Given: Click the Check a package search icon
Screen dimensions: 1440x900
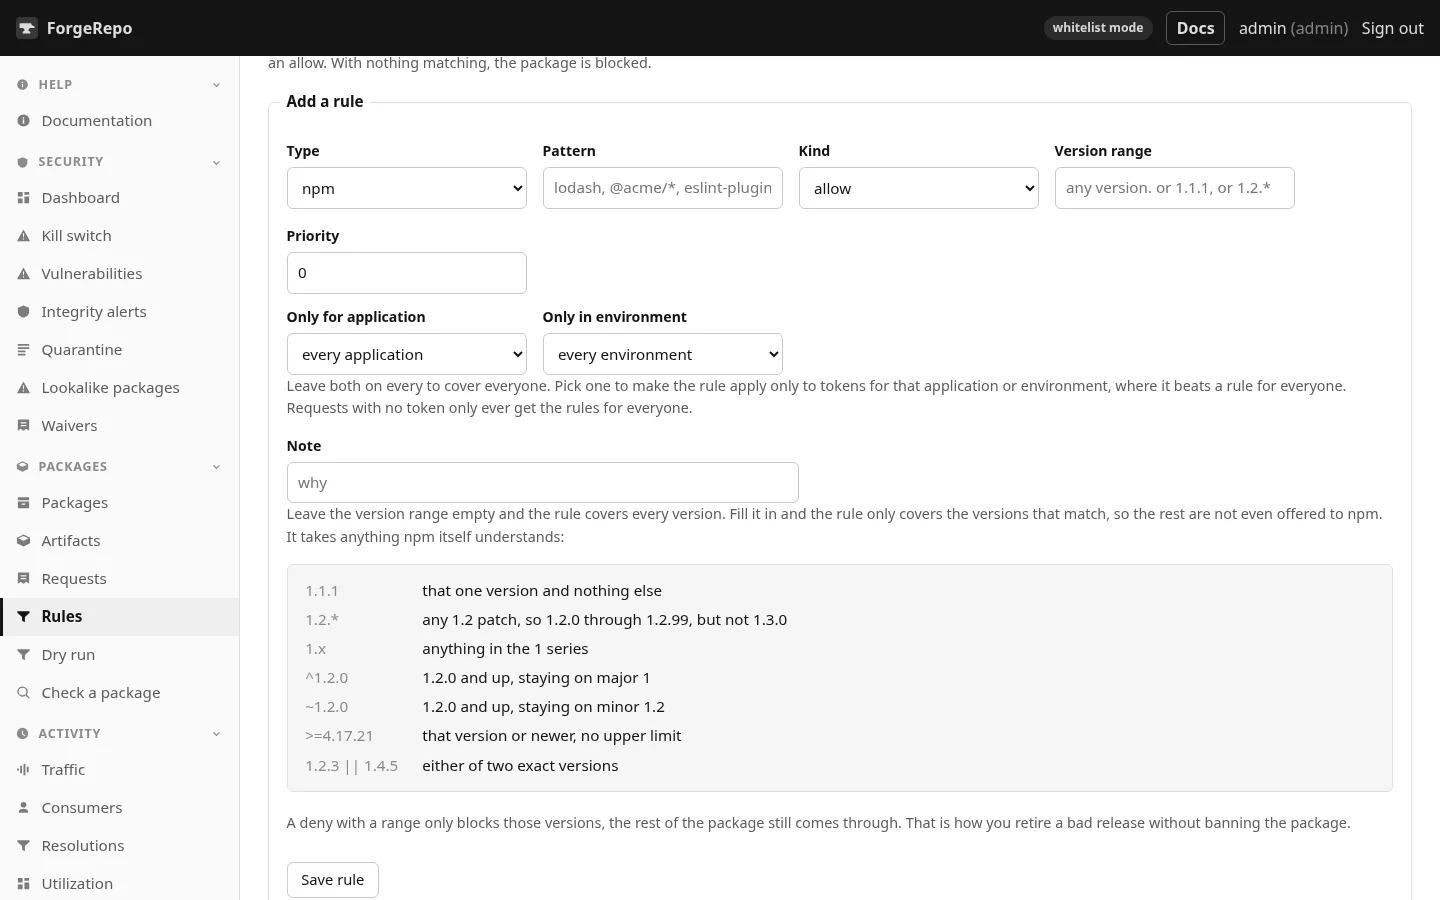Looking at the screenshot, I should click(23, 693).
